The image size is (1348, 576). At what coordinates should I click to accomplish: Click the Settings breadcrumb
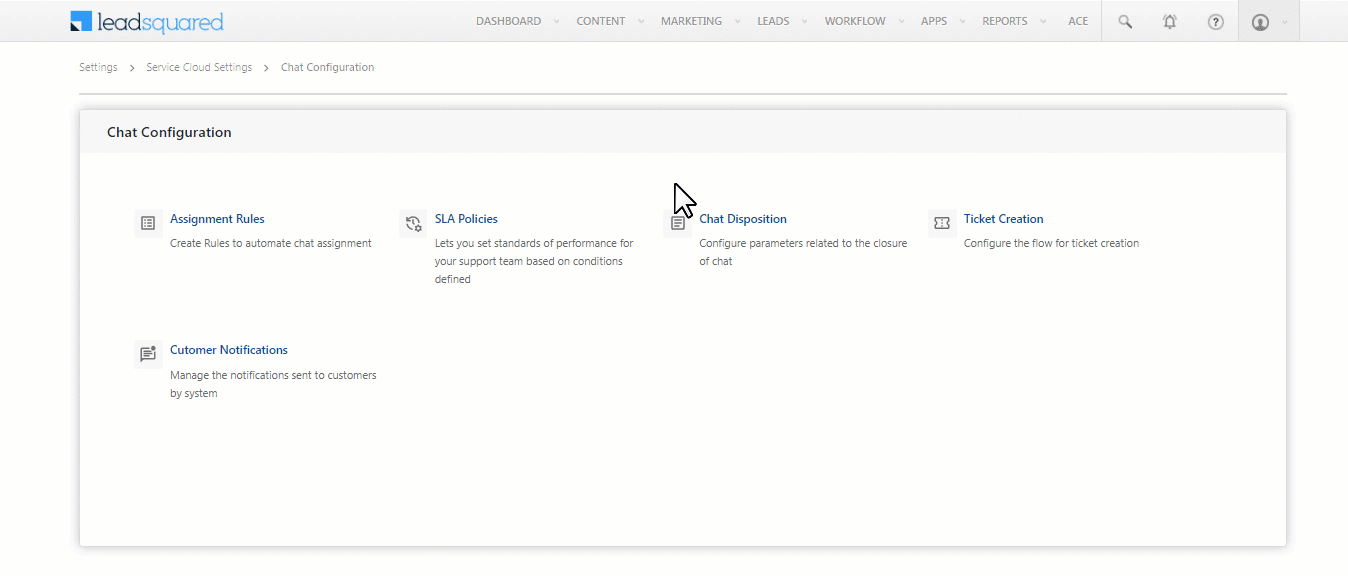[x=98, y=67]
